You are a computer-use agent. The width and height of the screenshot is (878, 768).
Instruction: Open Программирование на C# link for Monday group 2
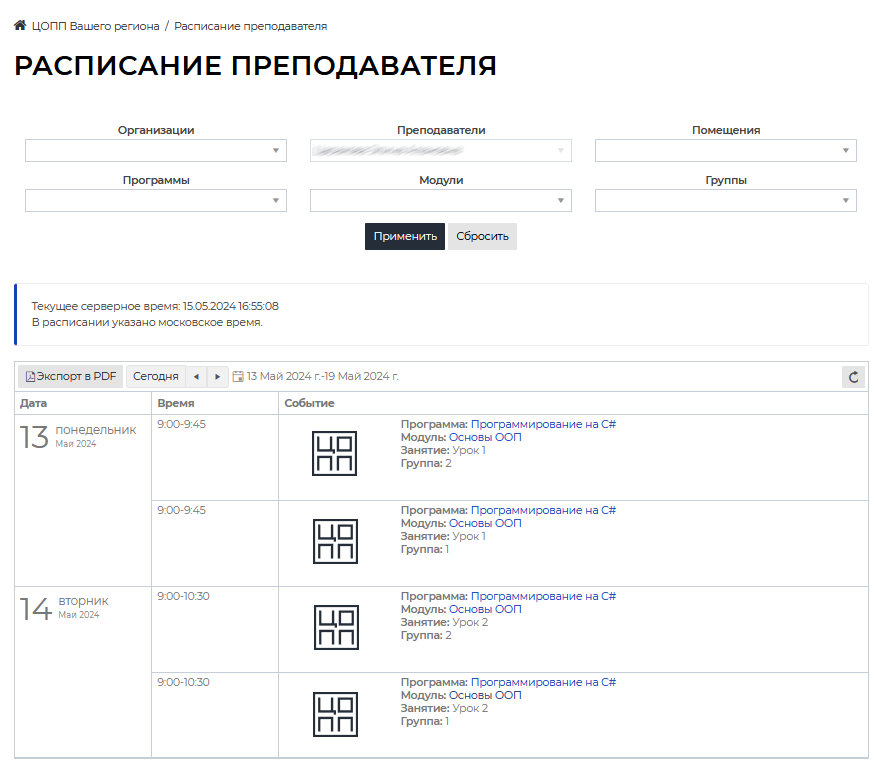(x=543, y=424)
